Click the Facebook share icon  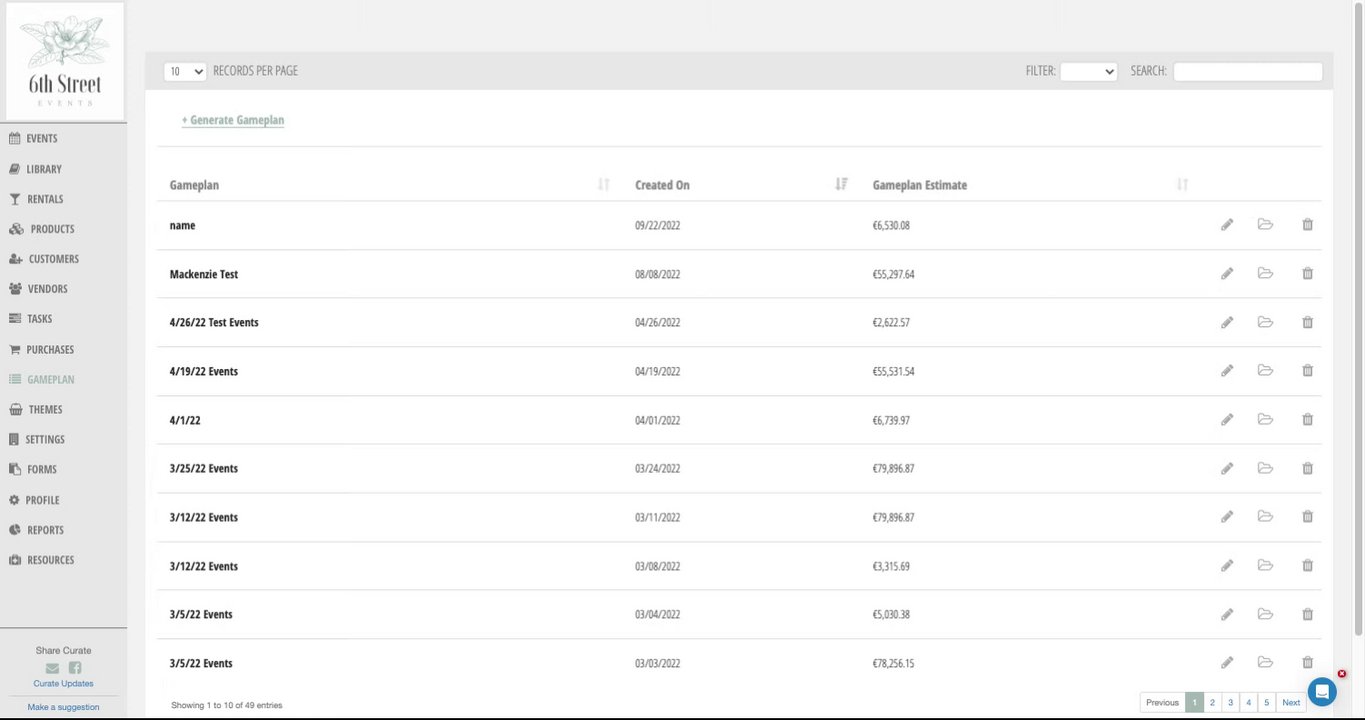click(x=75, y=668)
